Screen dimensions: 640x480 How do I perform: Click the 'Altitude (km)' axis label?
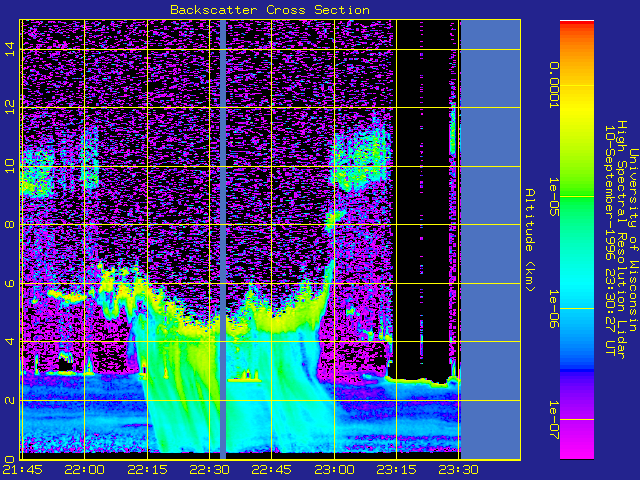click(530, 240)
